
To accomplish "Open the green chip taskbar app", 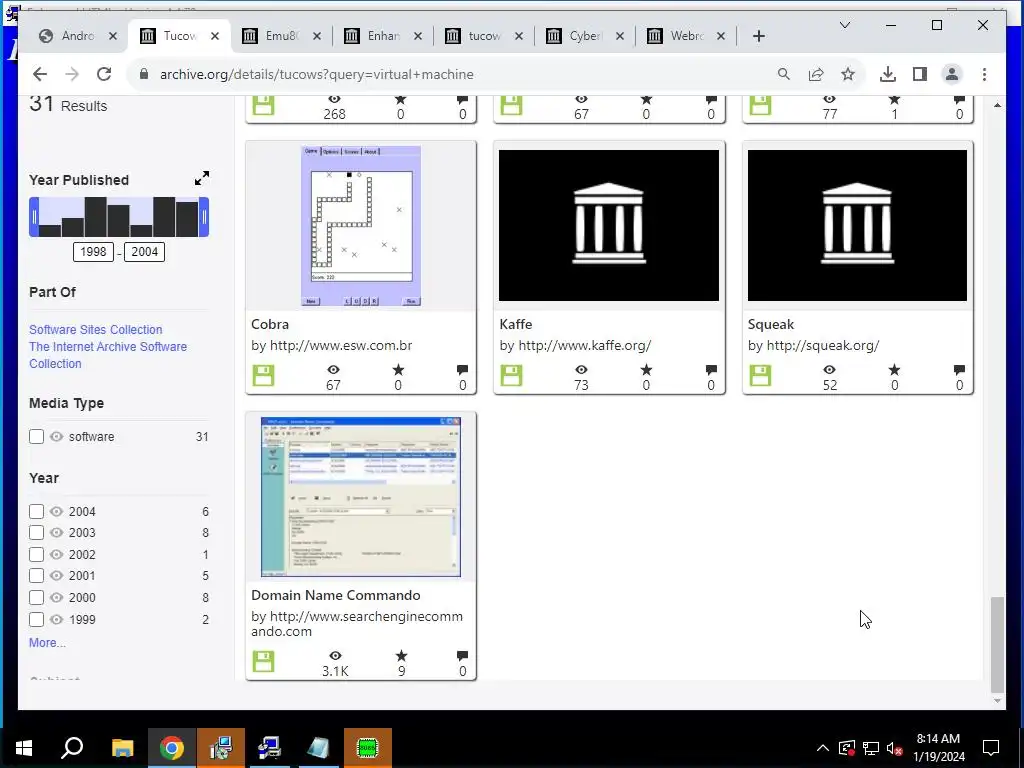I will [368, 748].
